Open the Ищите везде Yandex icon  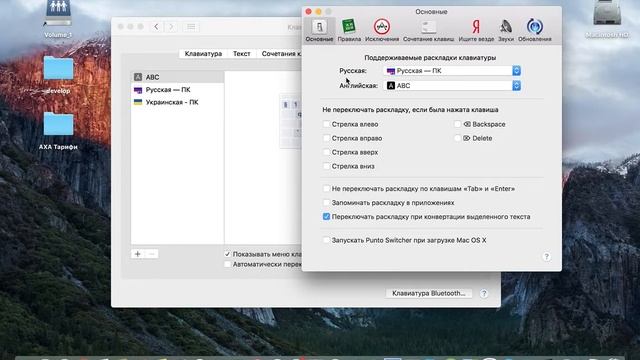(x=476, y=30)
